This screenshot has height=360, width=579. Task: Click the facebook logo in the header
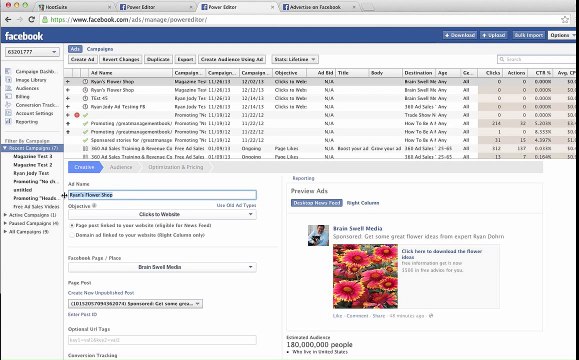click(24, 36)
